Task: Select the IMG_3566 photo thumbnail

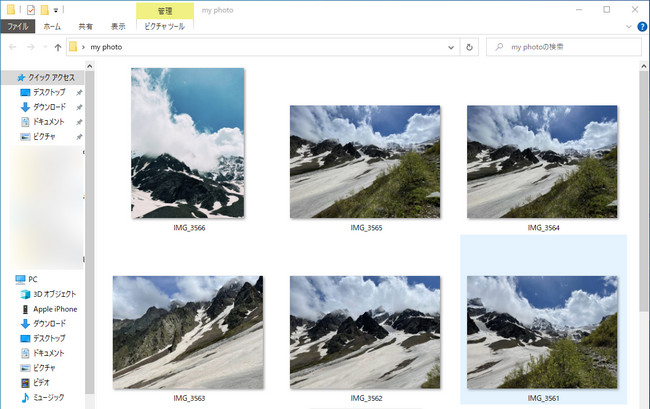Action: 188,143
